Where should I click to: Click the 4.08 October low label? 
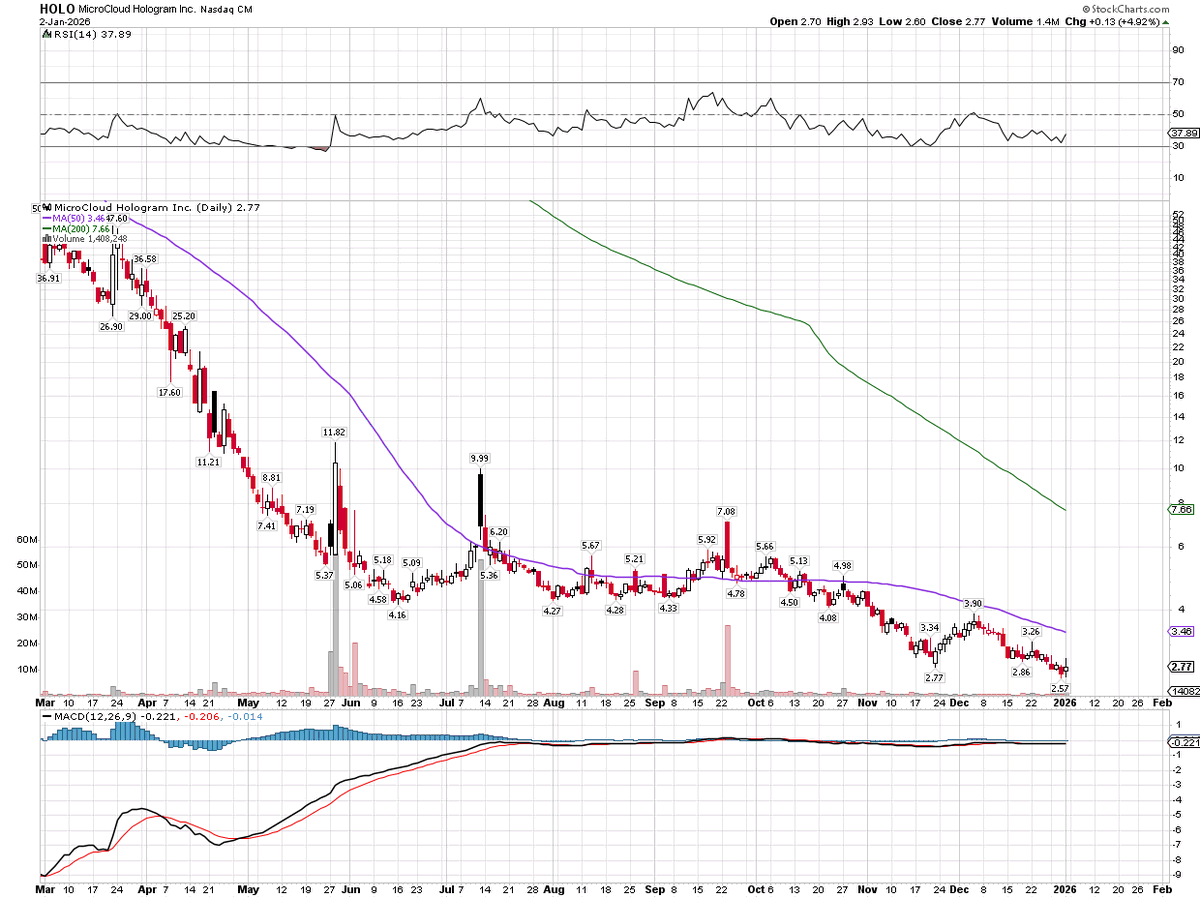coord(828,619)
